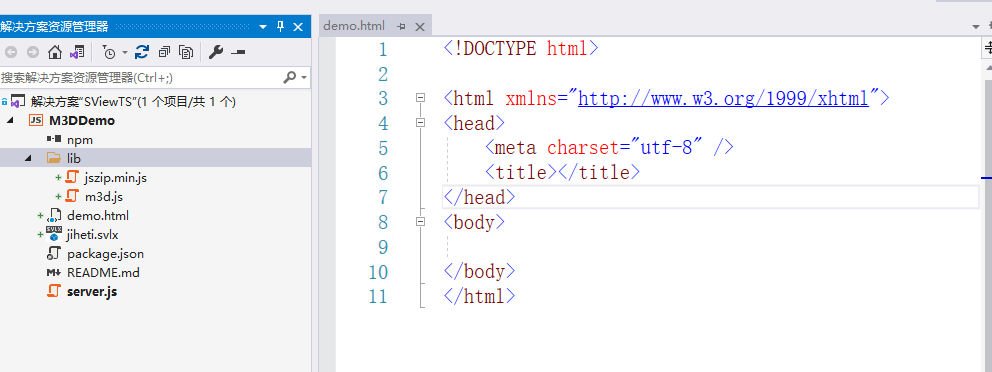
Task: Click the blue sync/refresh arrows icon
Action: click(x=142, y=52)
